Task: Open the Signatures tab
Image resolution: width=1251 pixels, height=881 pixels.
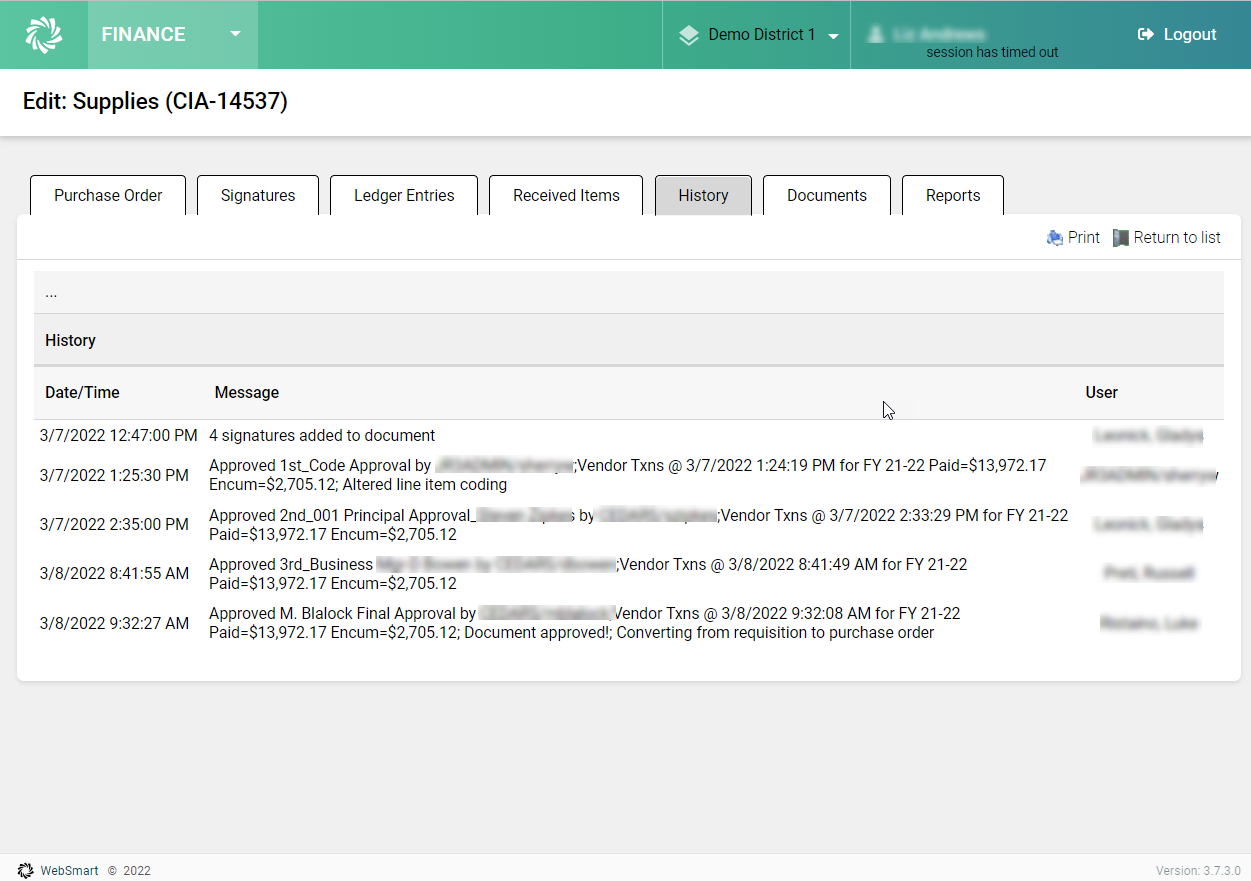Action: [258, 195]
